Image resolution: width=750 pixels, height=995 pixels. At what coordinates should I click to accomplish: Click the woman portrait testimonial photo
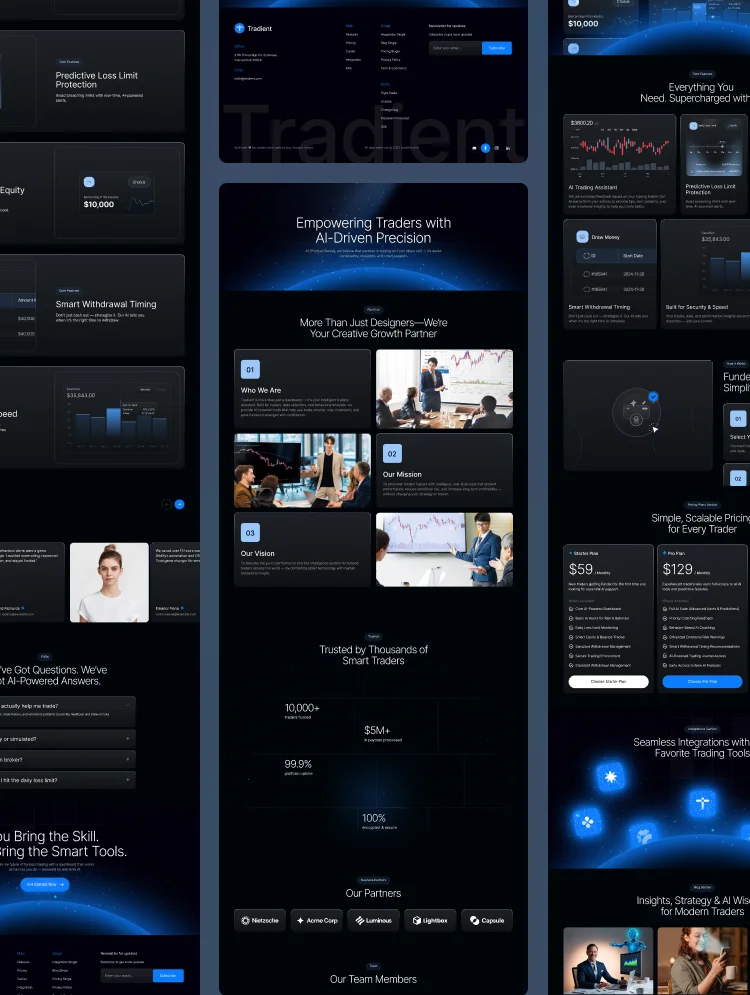click(109, 582)
